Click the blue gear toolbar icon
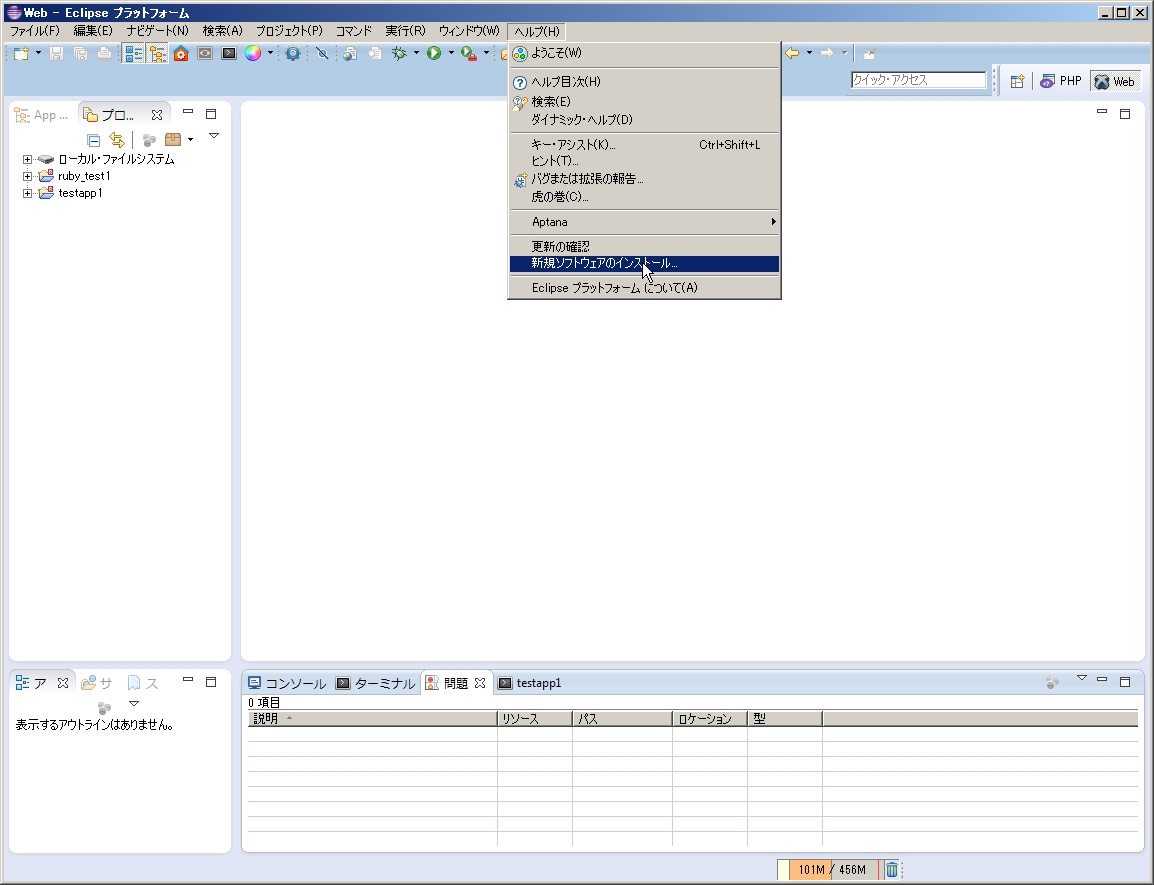 293,53
